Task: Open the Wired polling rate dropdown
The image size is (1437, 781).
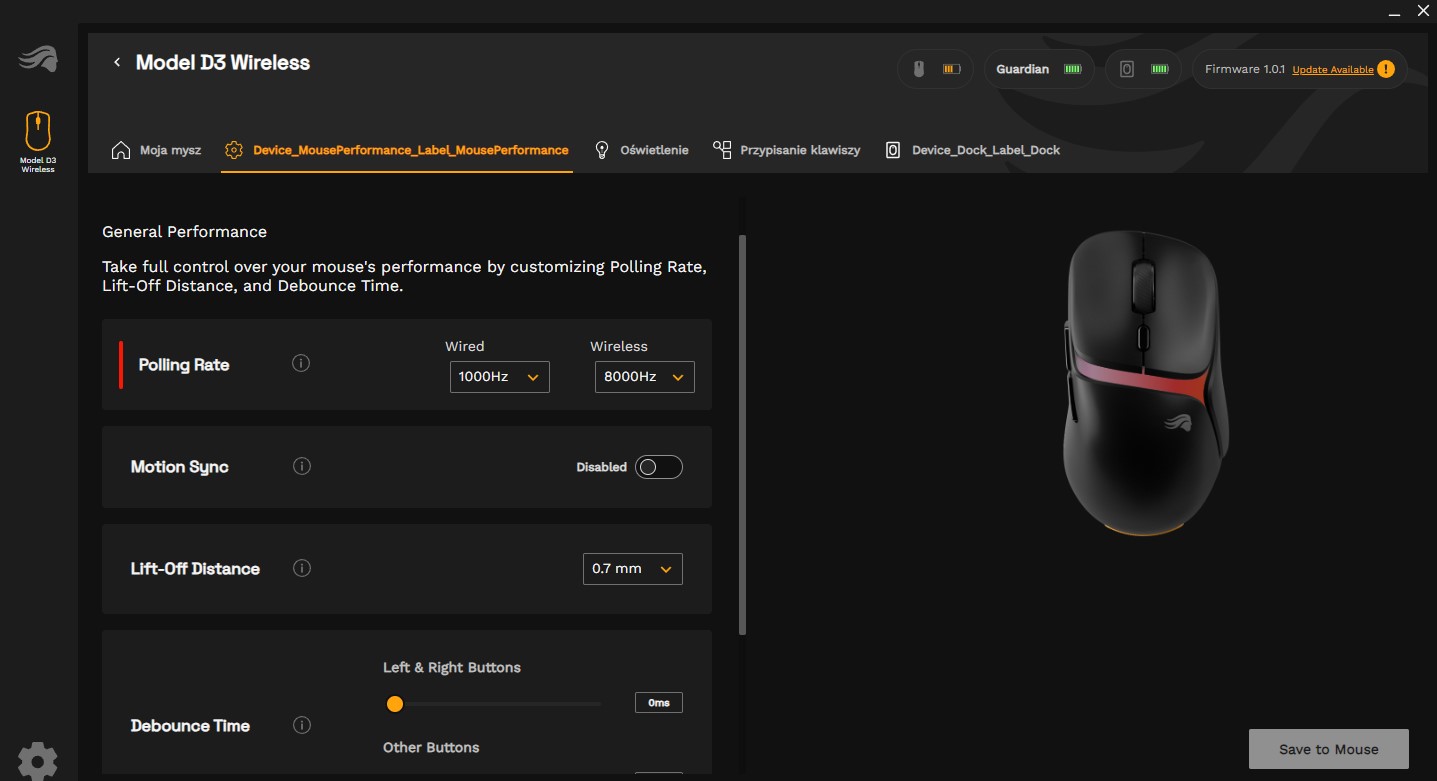Action: tap(499, 377)
